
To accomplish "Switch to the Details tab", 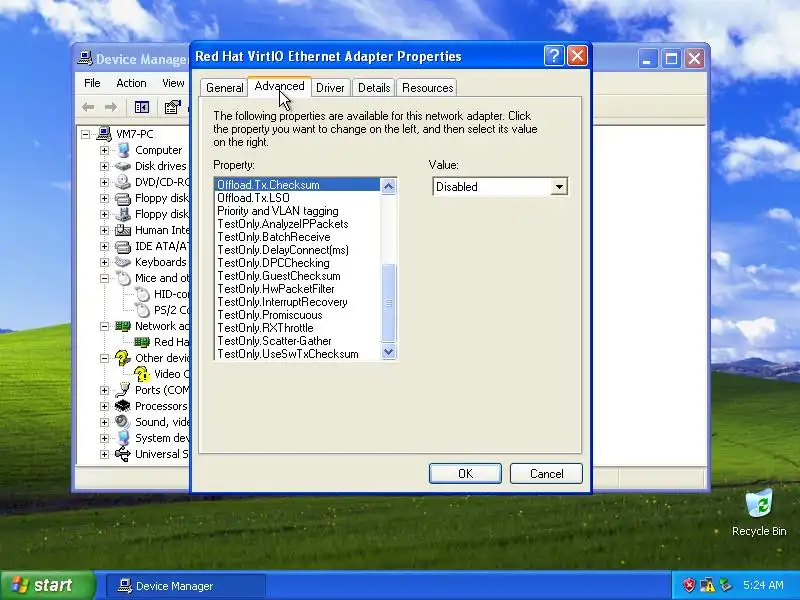I will click(374, 88).
